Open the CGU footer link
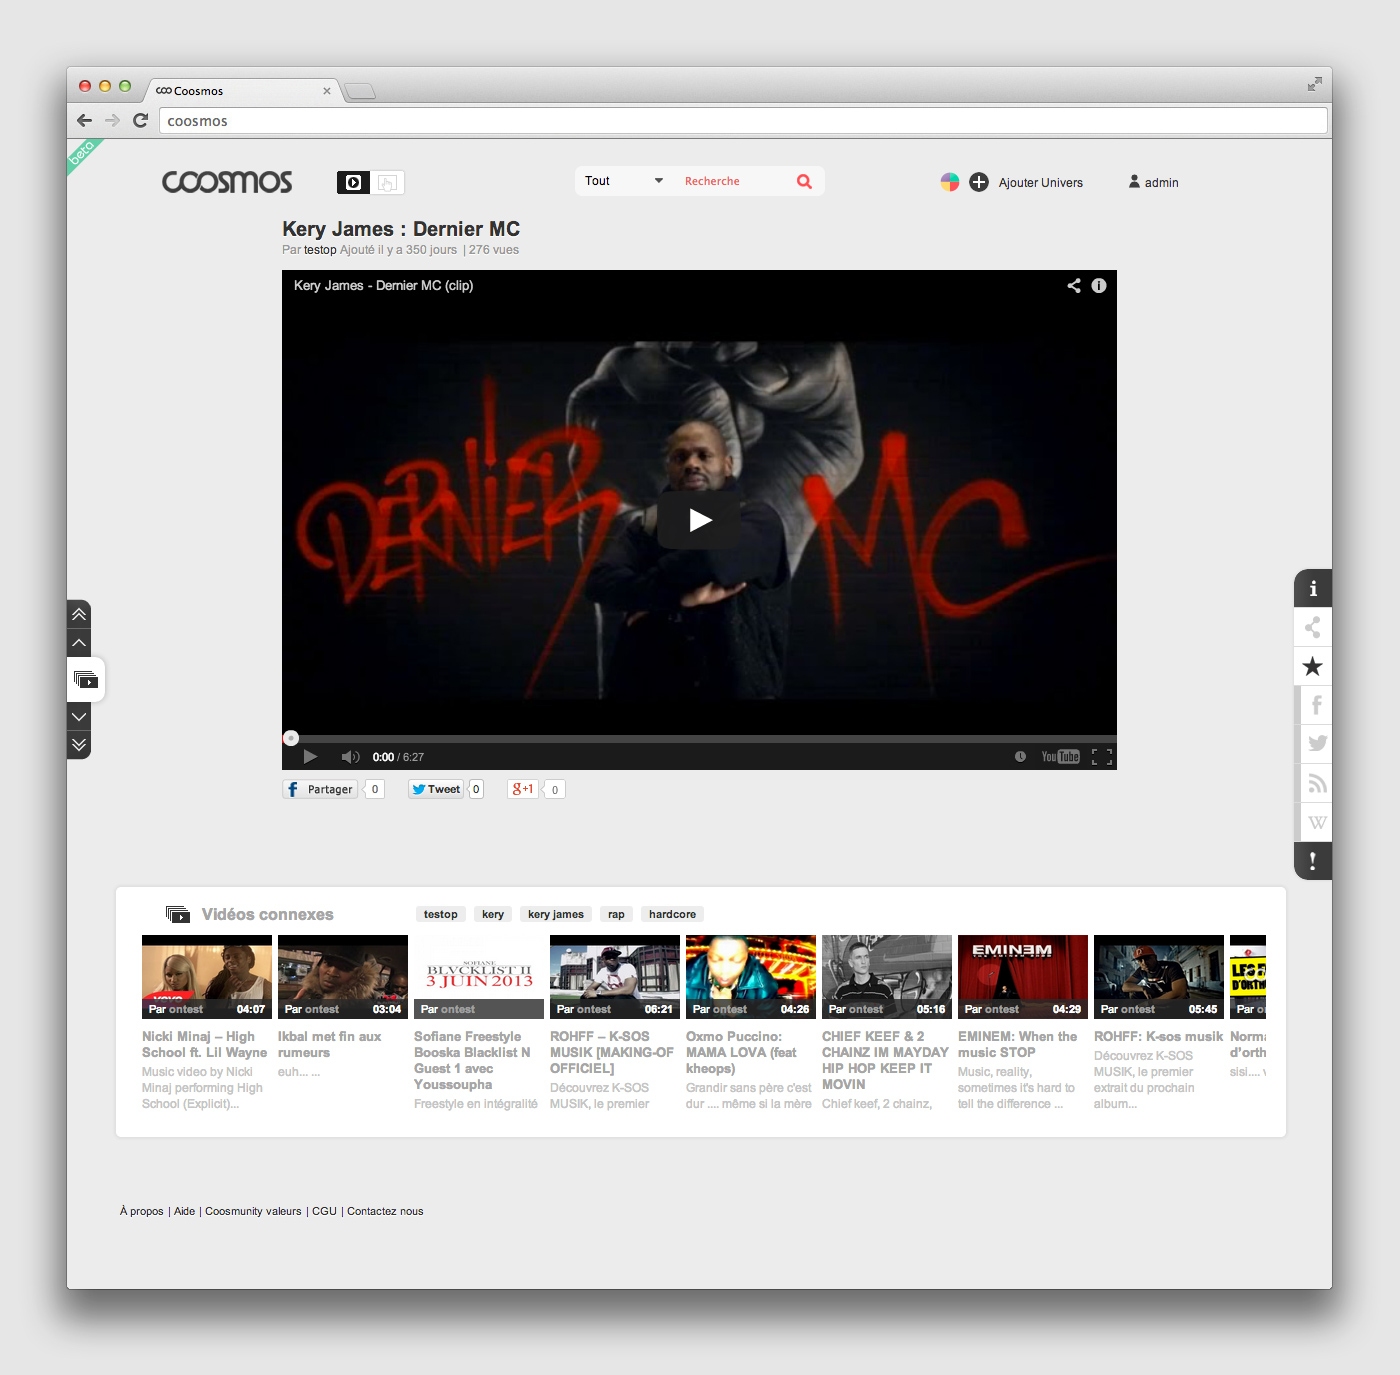 pyautogui.click(x=324, y=1211)
